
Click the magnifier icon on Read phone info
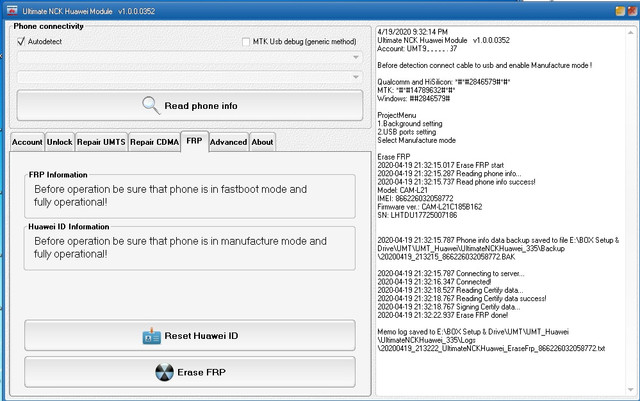click(151, 105)
